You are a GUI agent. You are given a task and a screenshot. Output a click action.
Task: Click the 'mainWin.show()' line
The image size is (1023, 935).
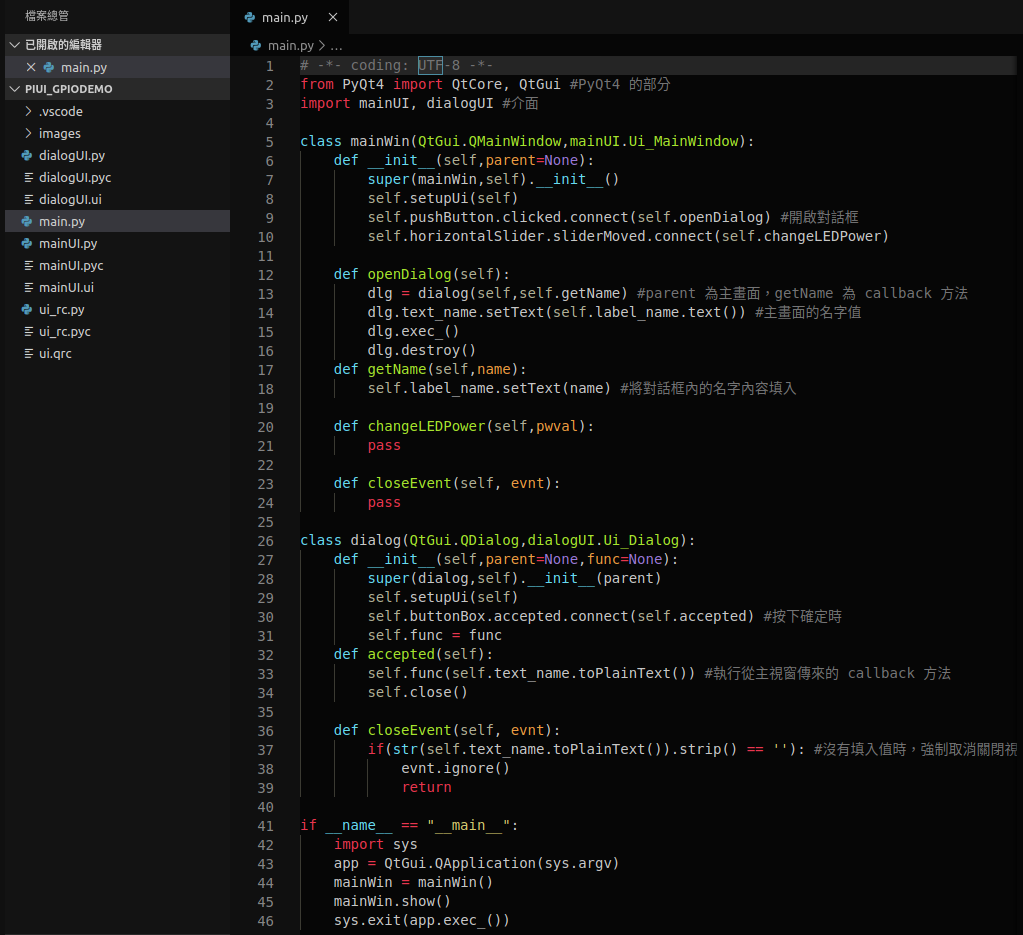tap(392, 902)
